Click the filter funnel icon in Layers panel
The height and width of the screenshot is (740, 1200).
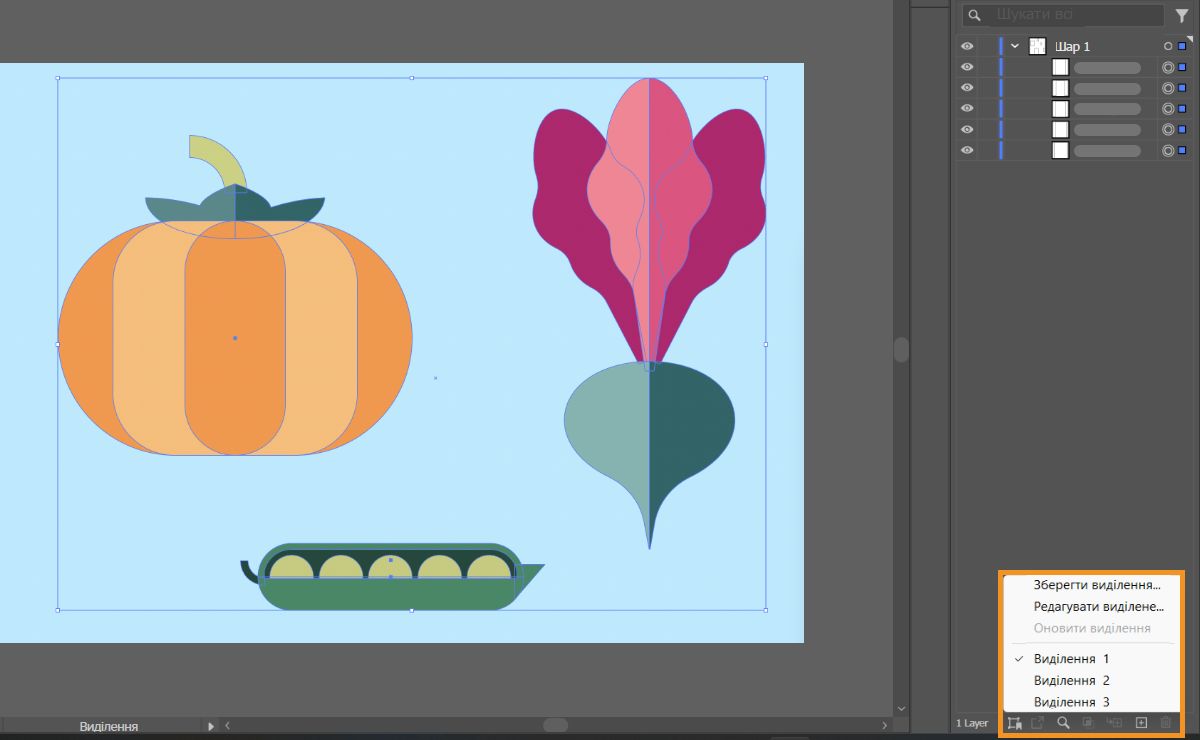[1181, 16]
